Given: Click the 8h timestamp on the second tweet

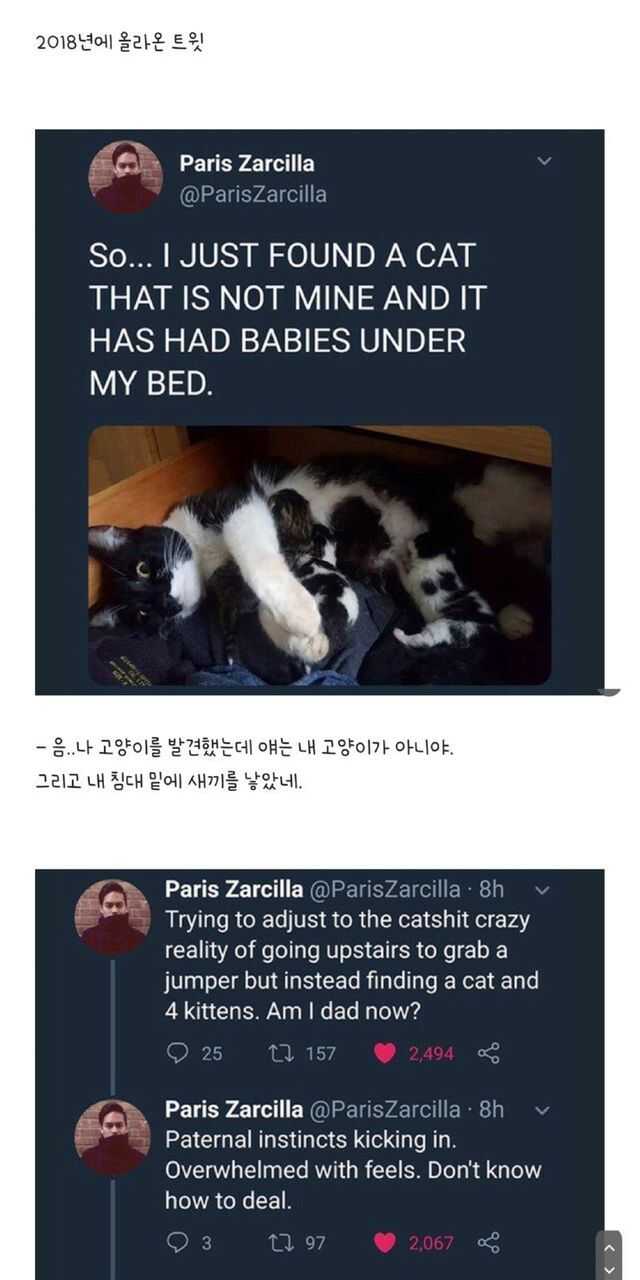Looking at the screenshot, I should (491, 889).
